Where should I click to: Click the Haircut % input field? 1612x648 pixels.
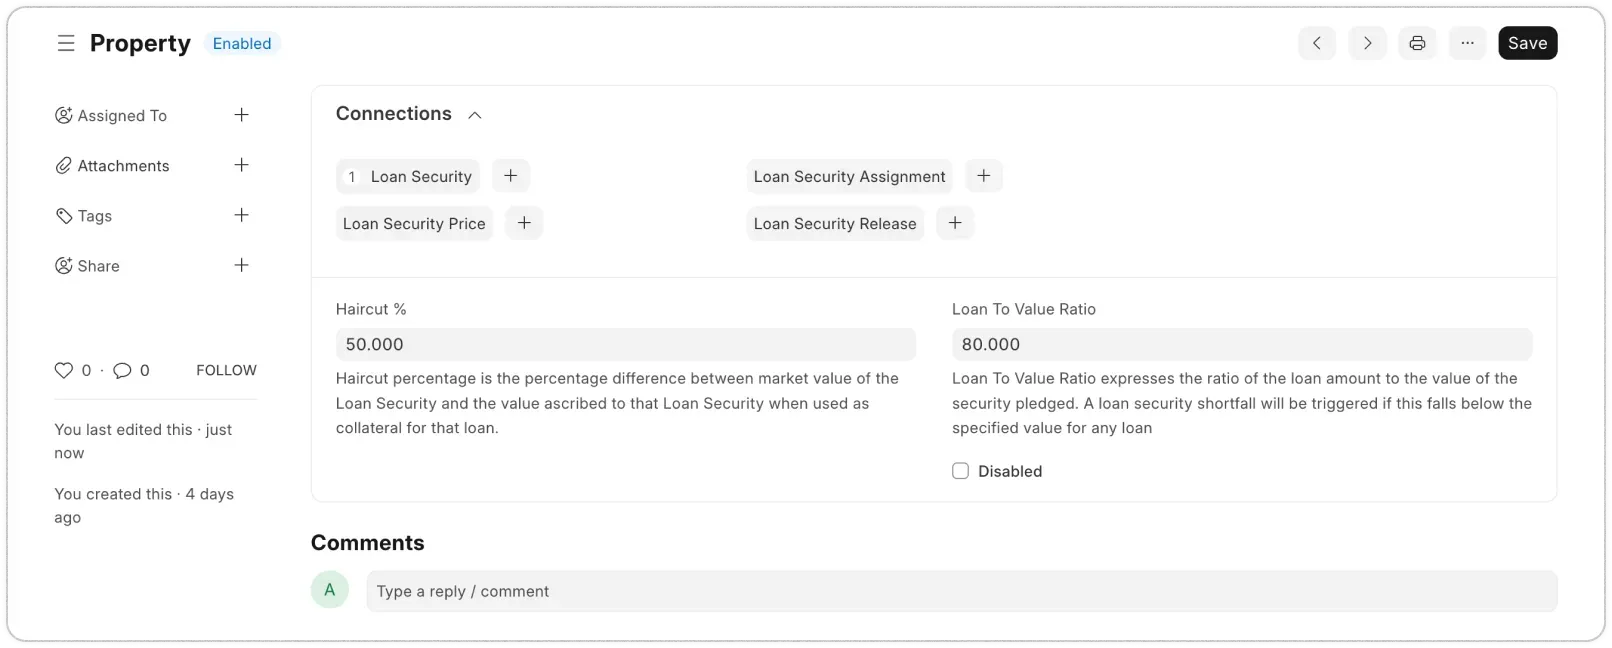(x=625, y=344)
